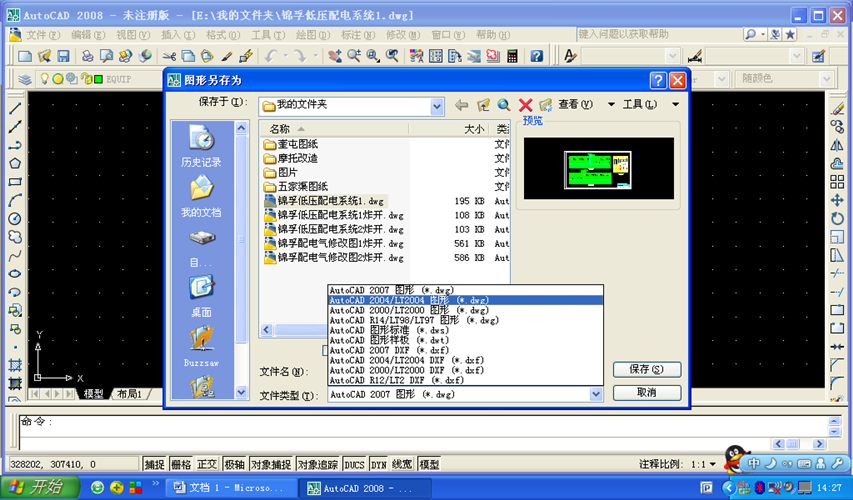Click the 保存 button in dialog
Image resolution: width=853 pixels, height=500 pixels.
click(x=647, y=369)
